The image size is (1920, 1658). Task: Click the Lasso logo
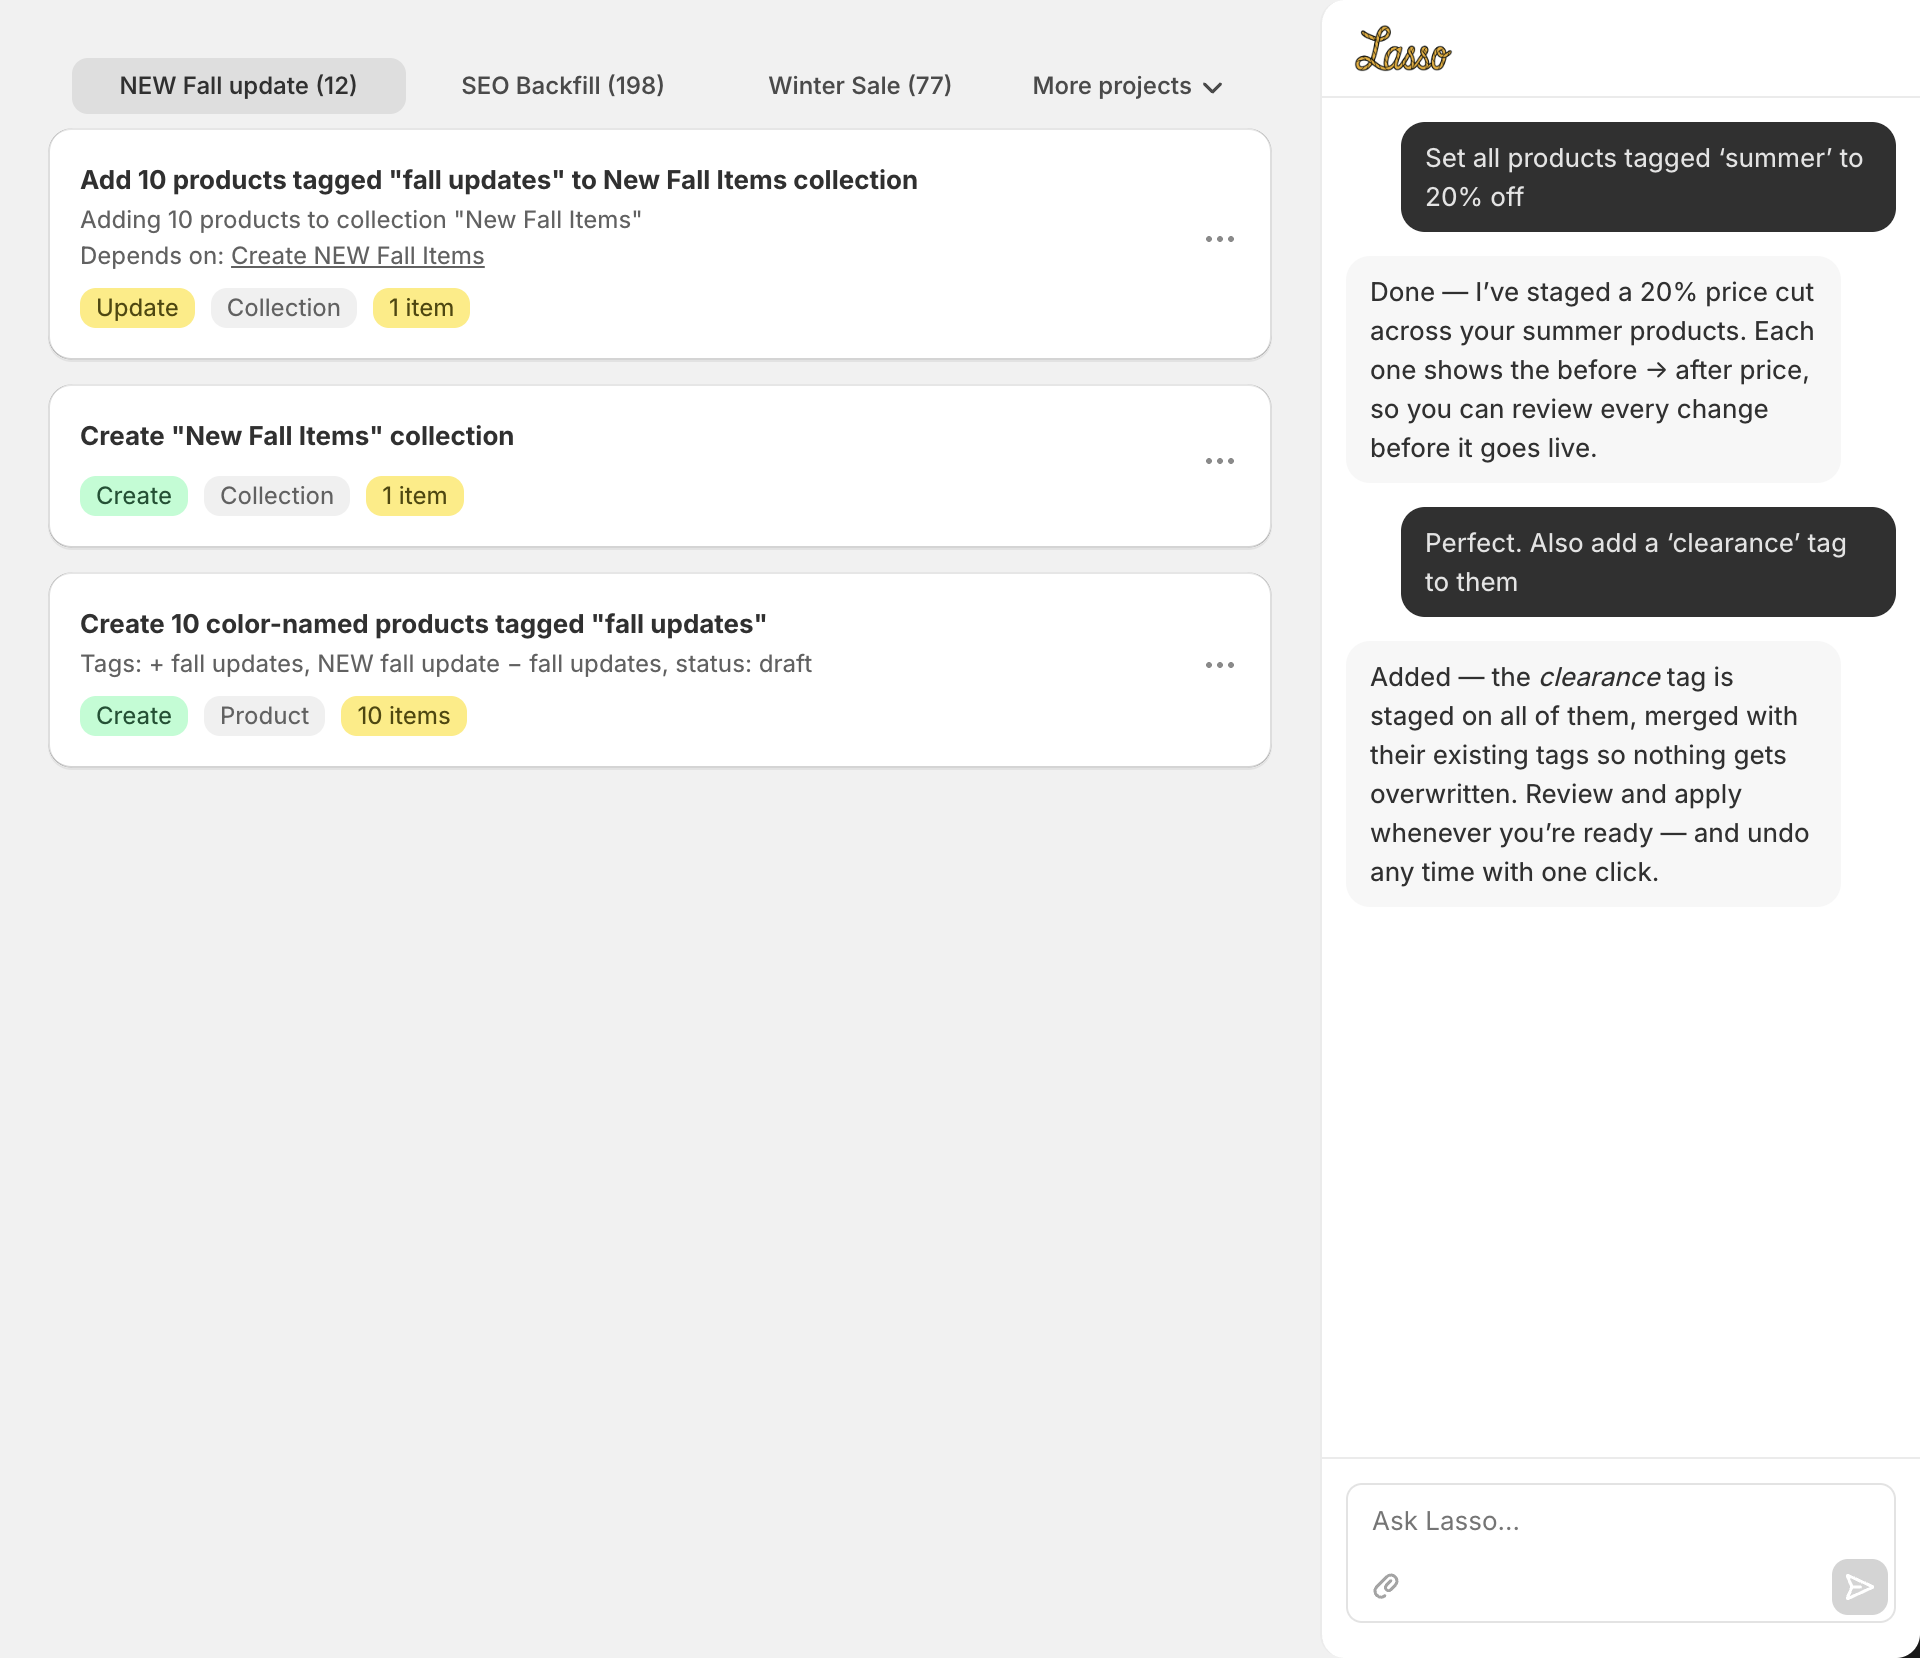(1402, 50)
